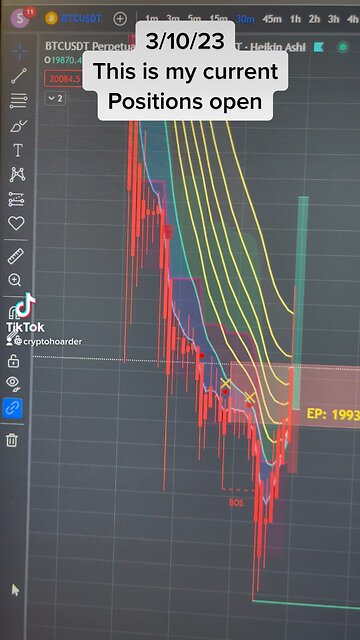Viewport: 360px width, 640px height.
Task: Switch to the 3h timeframe
Action: pos(333,19)
